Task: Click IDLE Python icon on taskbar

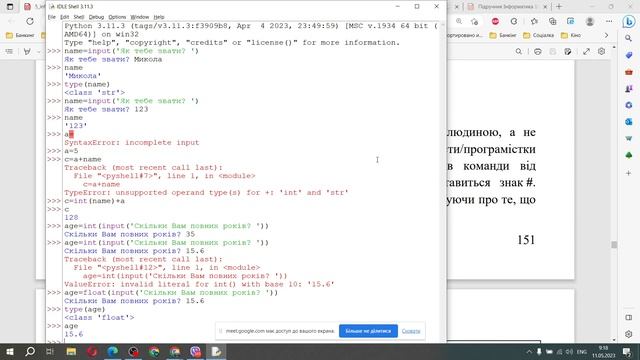Action: point(216,351)
